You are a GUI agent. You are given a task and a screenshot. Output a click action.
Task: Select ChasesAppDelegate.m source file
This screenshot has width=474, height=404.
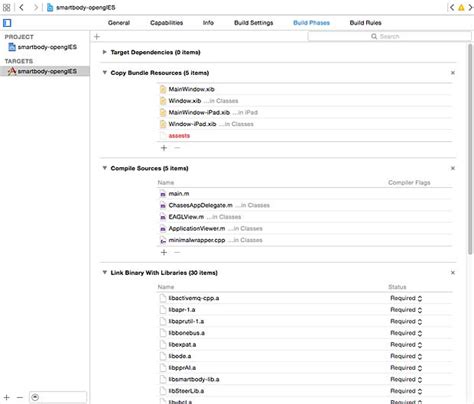click(x=304, y=205)
